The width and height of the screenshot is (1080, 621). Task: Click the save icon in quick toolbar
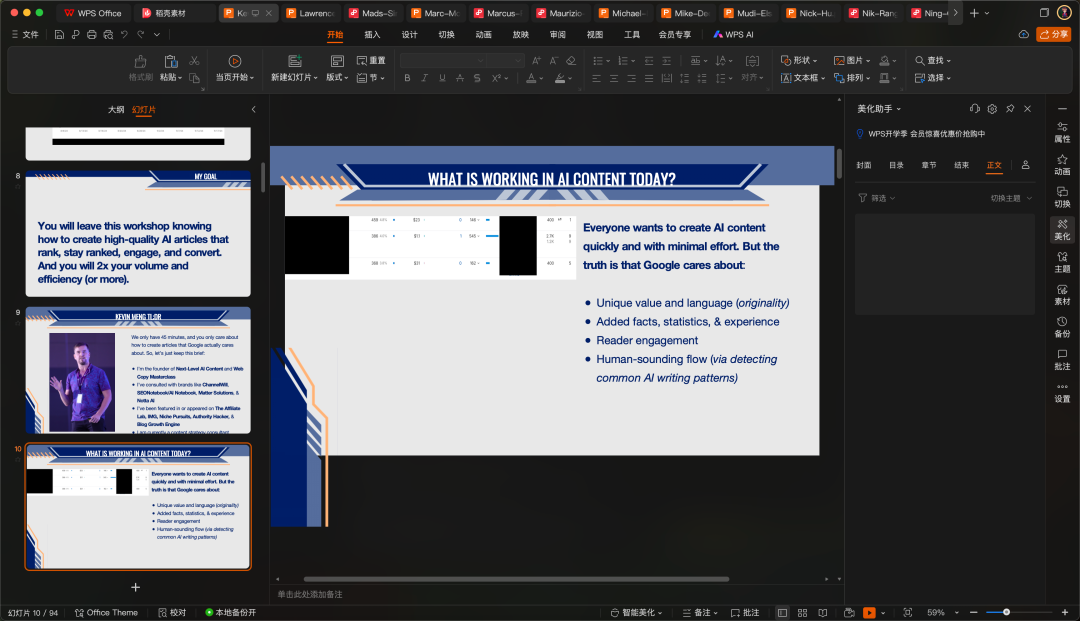59,34
